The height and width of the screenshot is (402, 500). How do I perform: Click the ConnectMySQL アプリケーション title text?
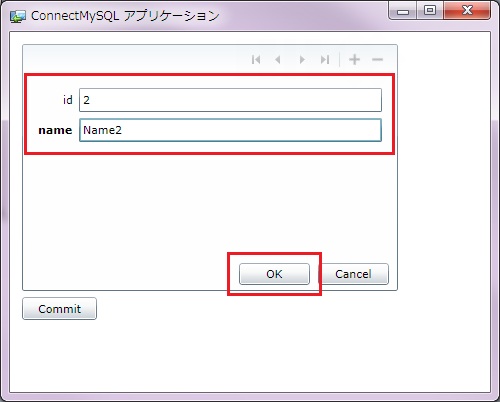coord(125,16)
